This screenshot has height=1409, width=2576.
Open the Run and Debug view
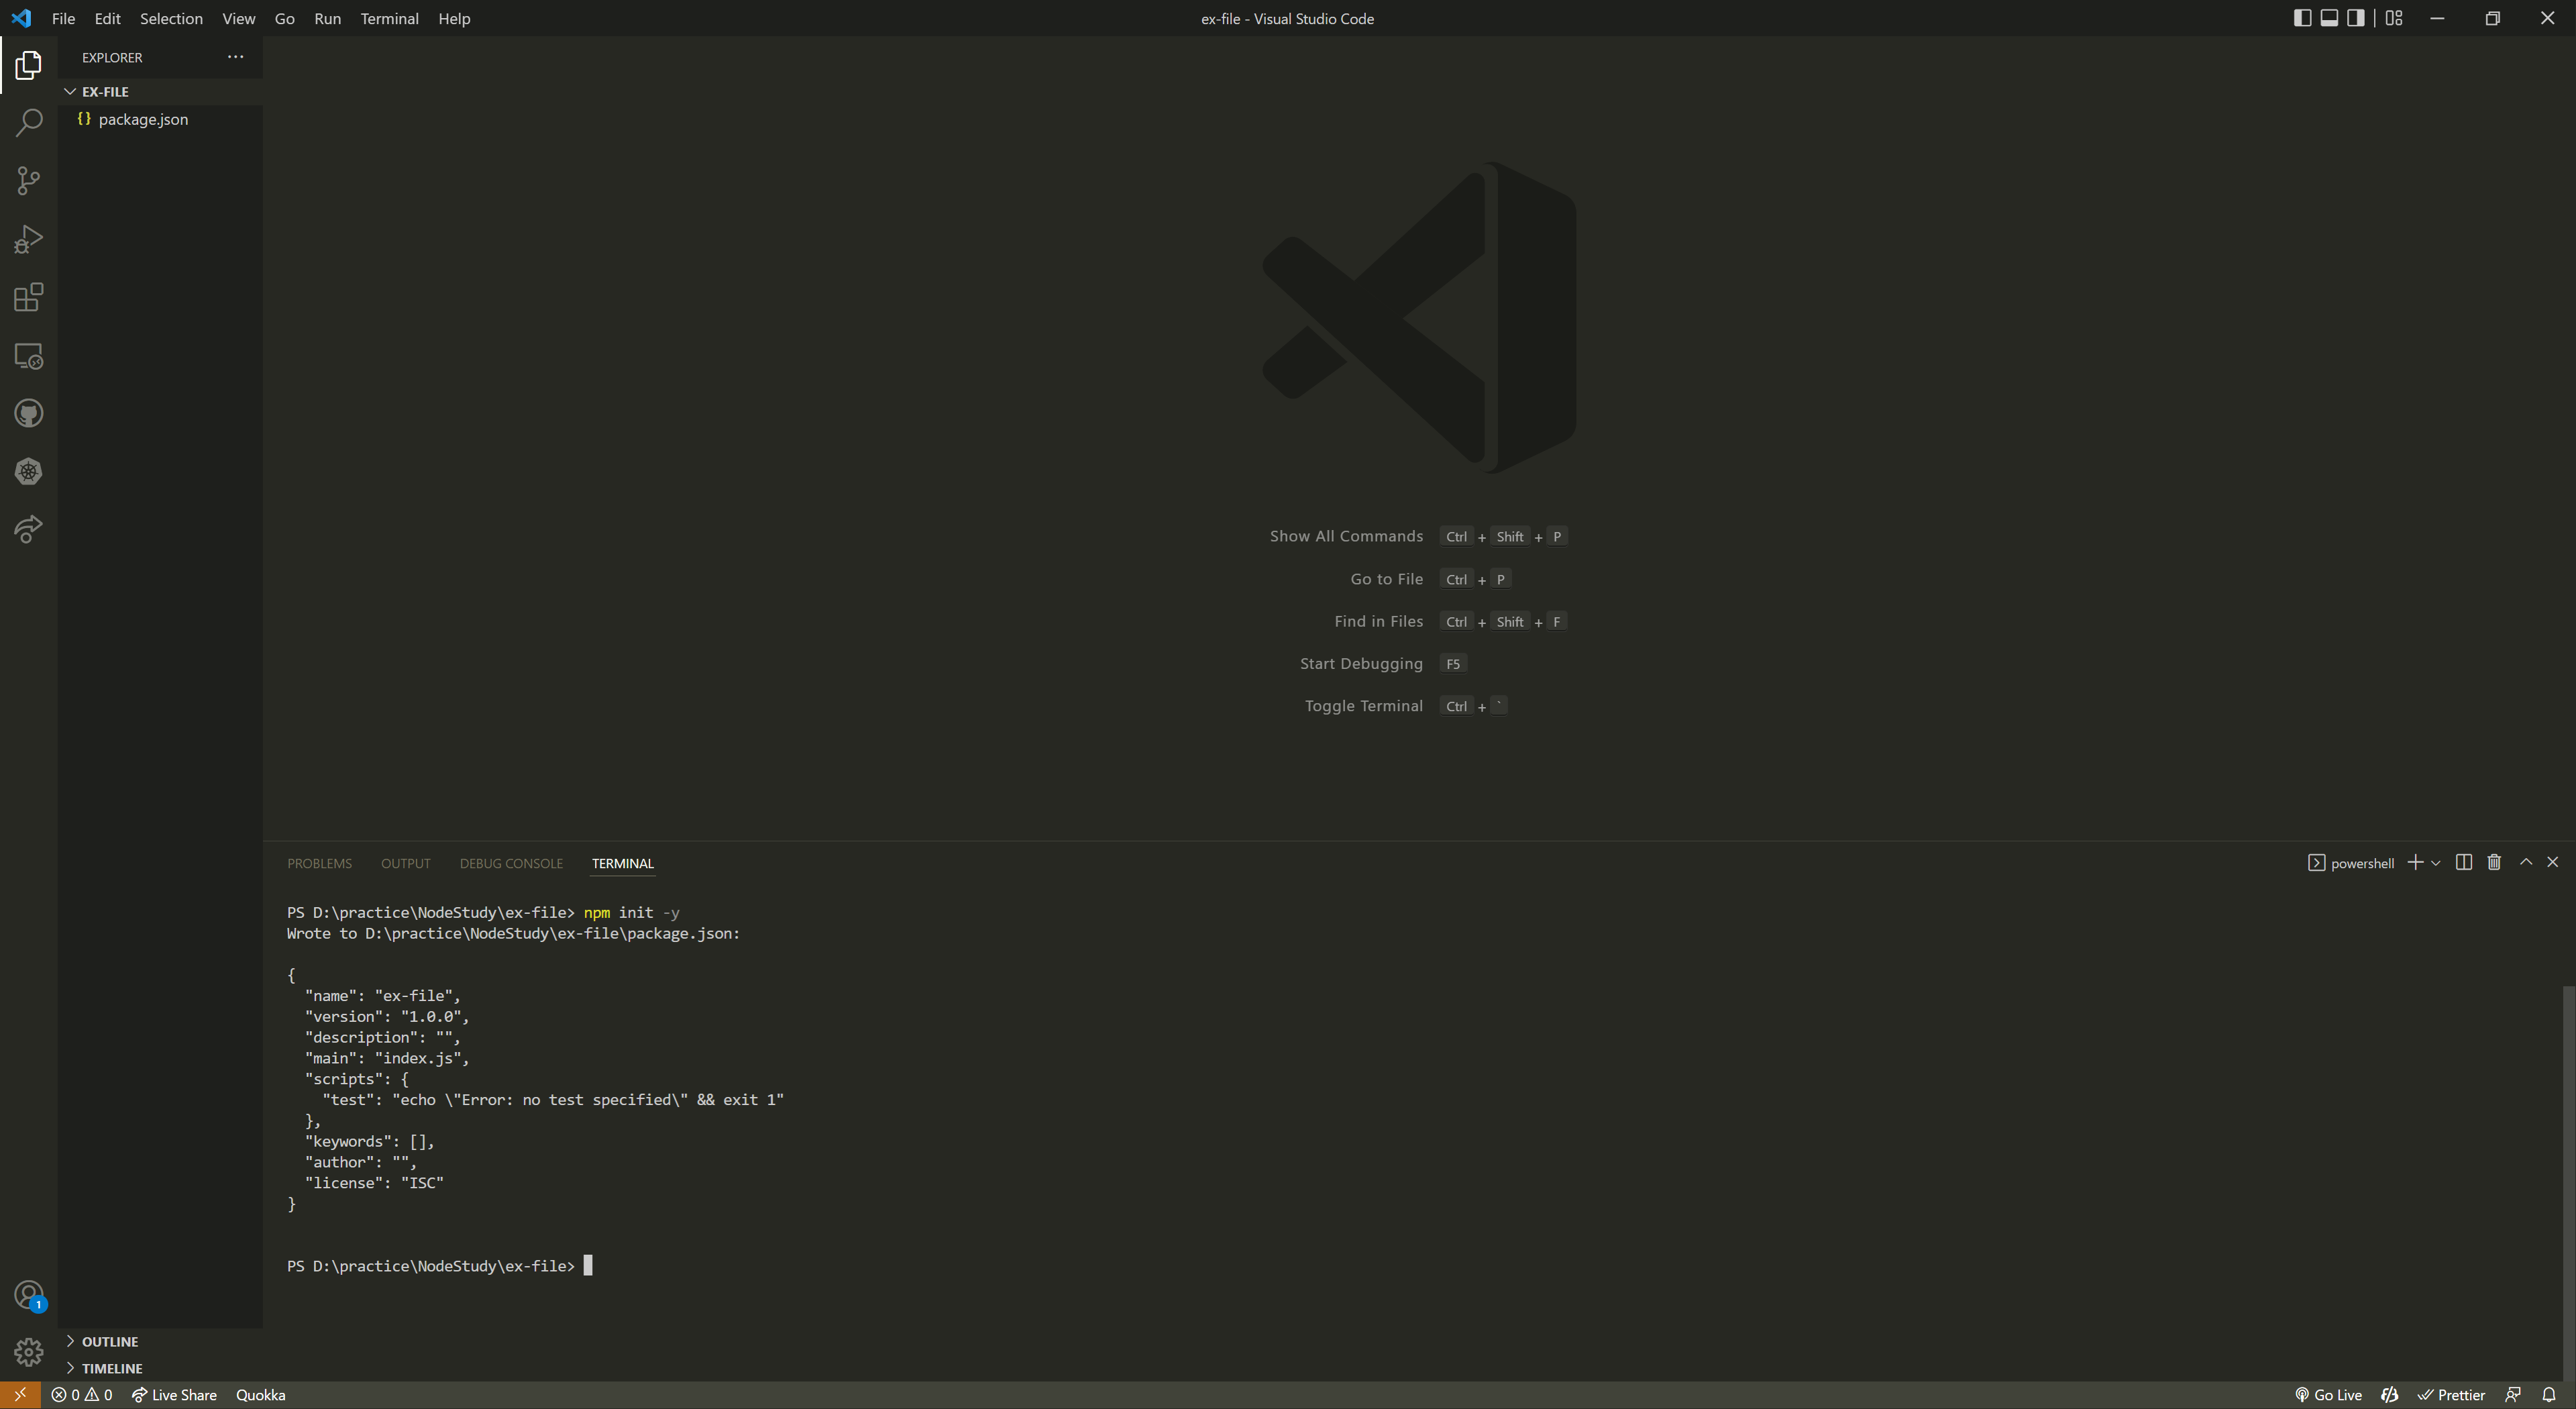(28, 239)
